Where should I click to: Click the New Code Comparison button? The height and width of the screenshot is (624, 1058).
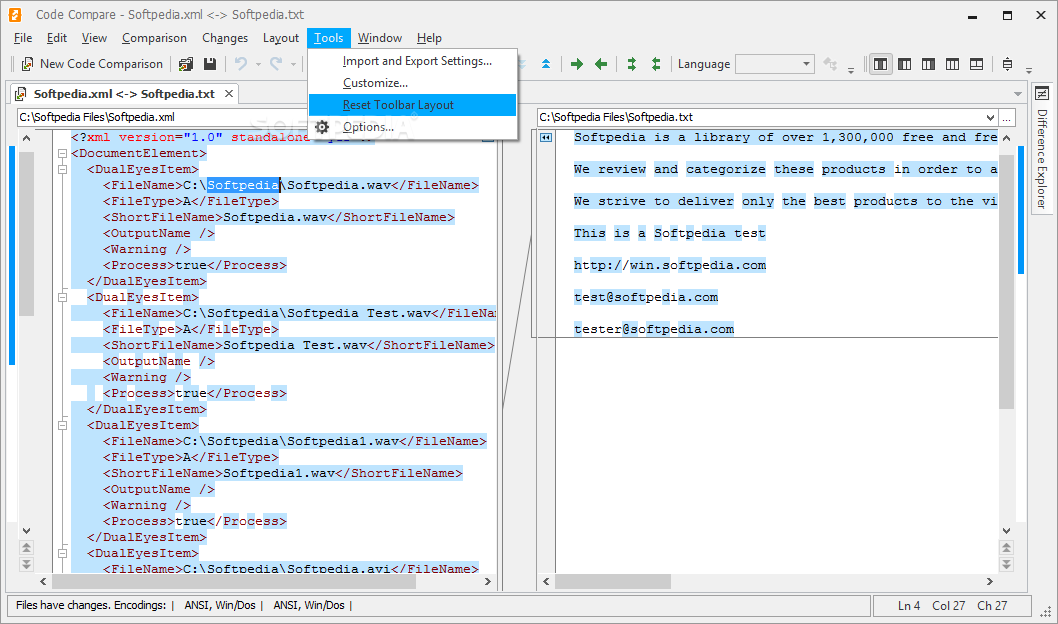pyautogui.click(x=92, y=64)
